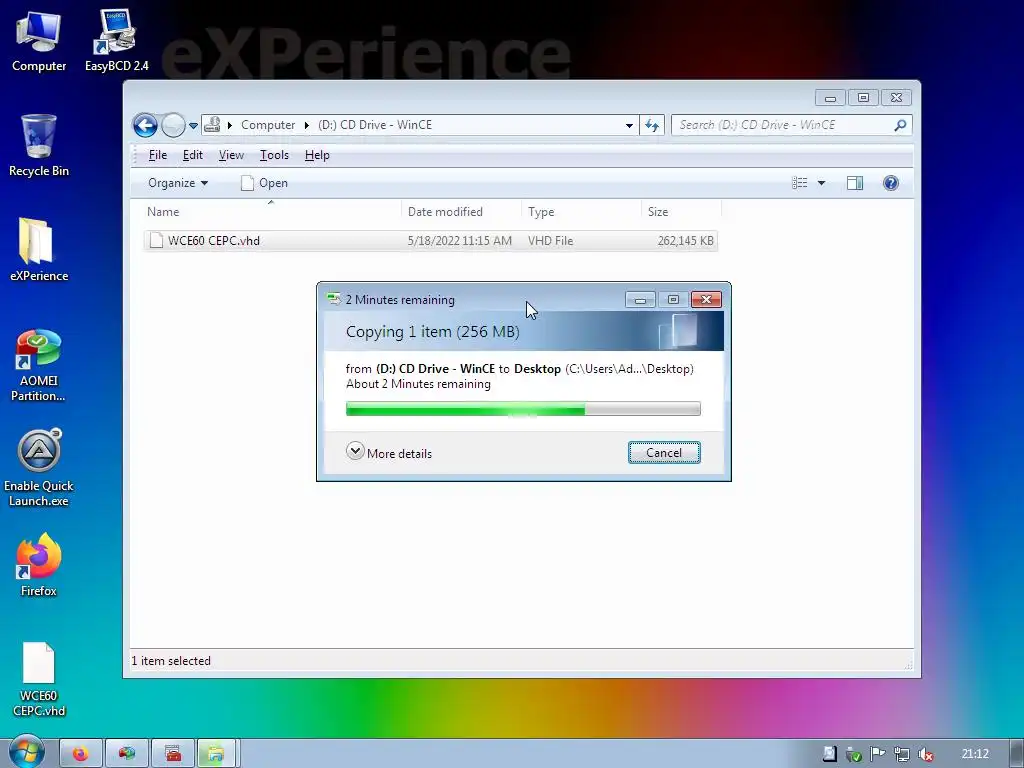Click Windows Explorer taskbar button
1024x768 pixels.
coord(216,753)
